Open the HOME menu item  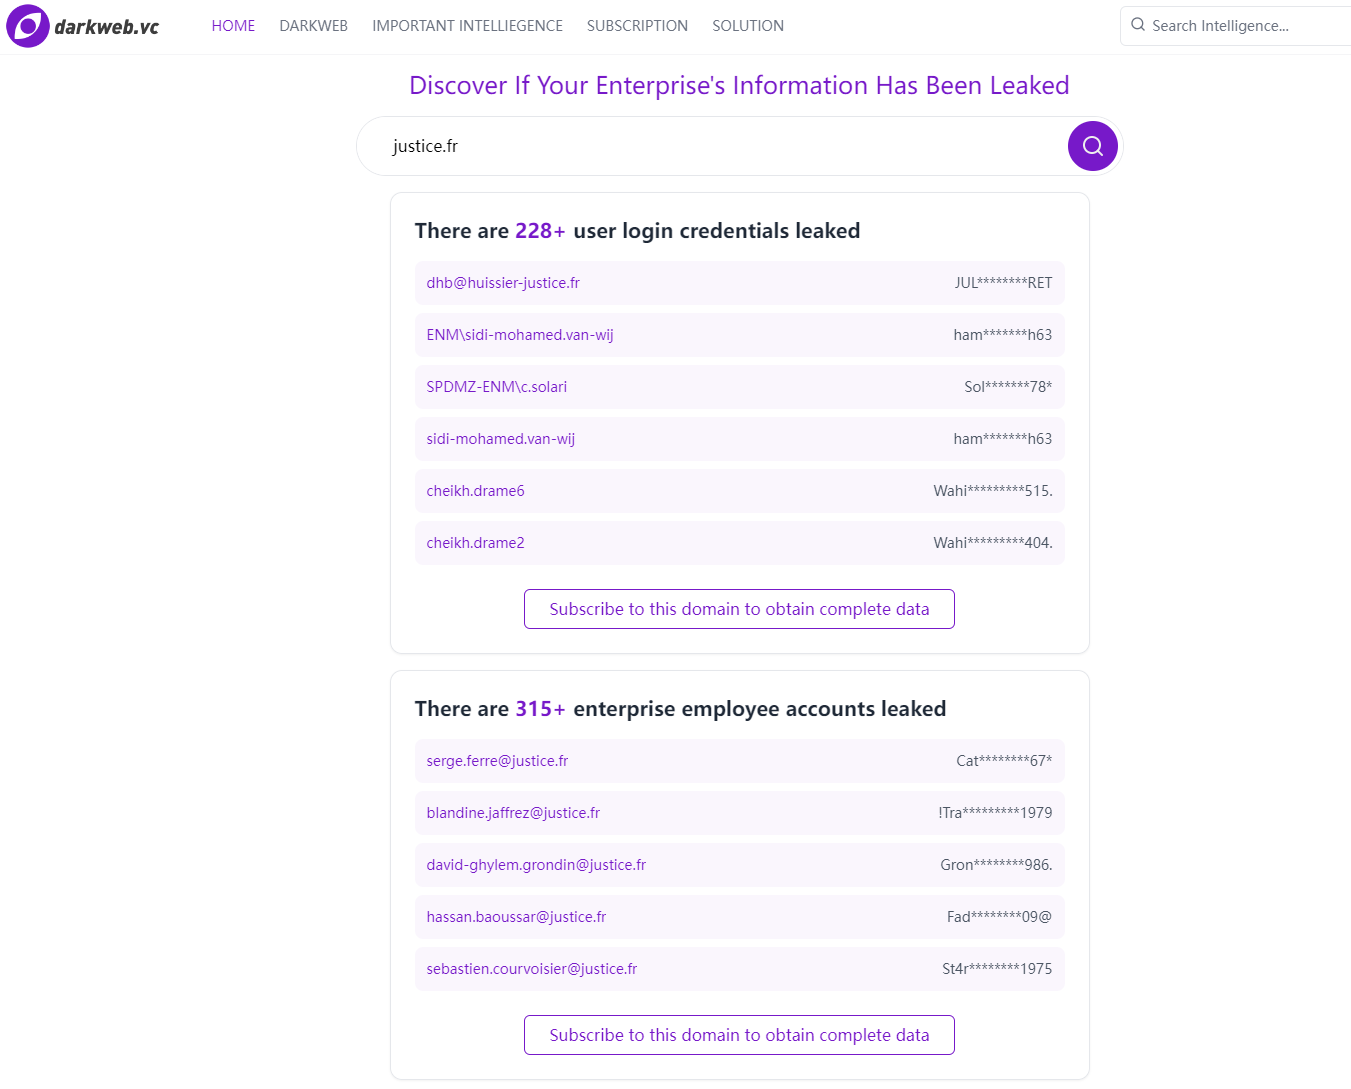coord(233,26)
